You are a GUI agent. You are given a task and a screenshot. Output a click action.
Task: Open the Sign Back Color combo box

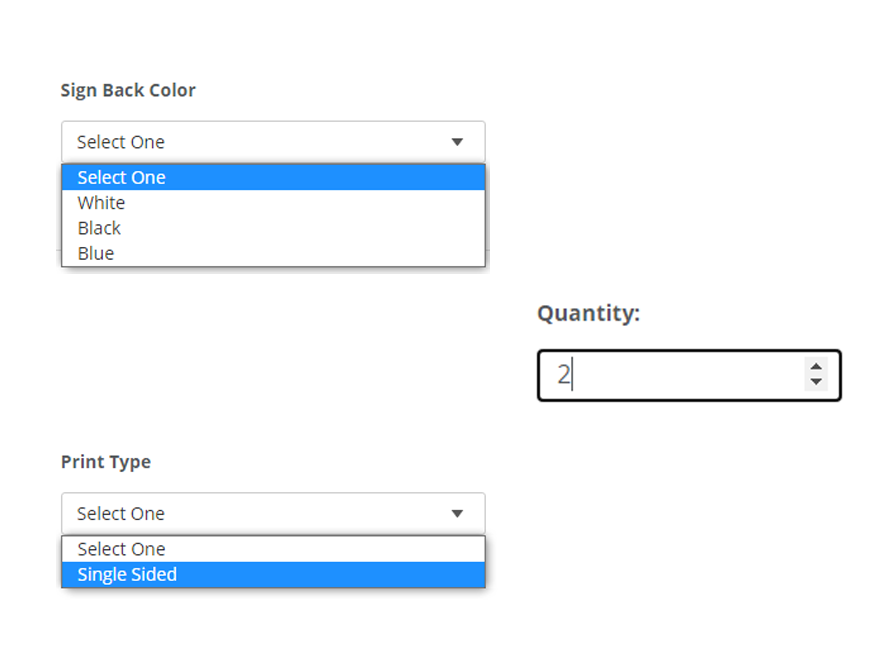click(x=273, y=142)
